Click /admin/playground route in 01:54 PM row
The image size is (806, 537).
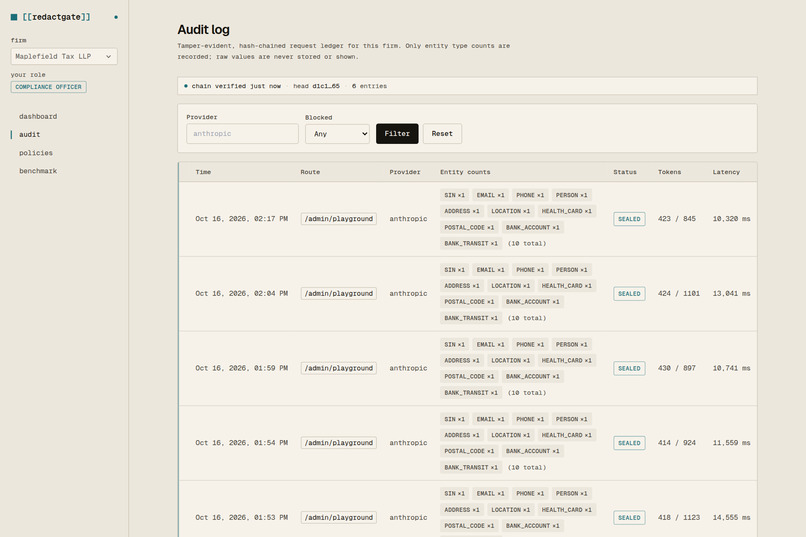pos(339,442)
